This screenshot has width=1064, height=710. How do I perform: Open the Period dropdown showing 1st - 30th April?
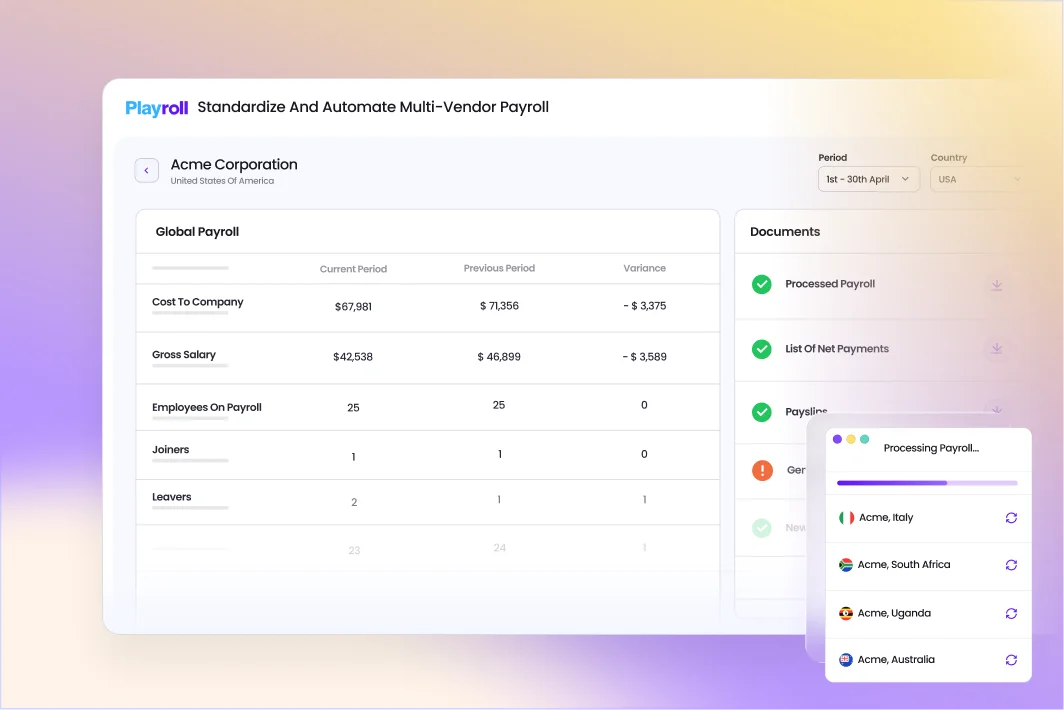(868, 178)
